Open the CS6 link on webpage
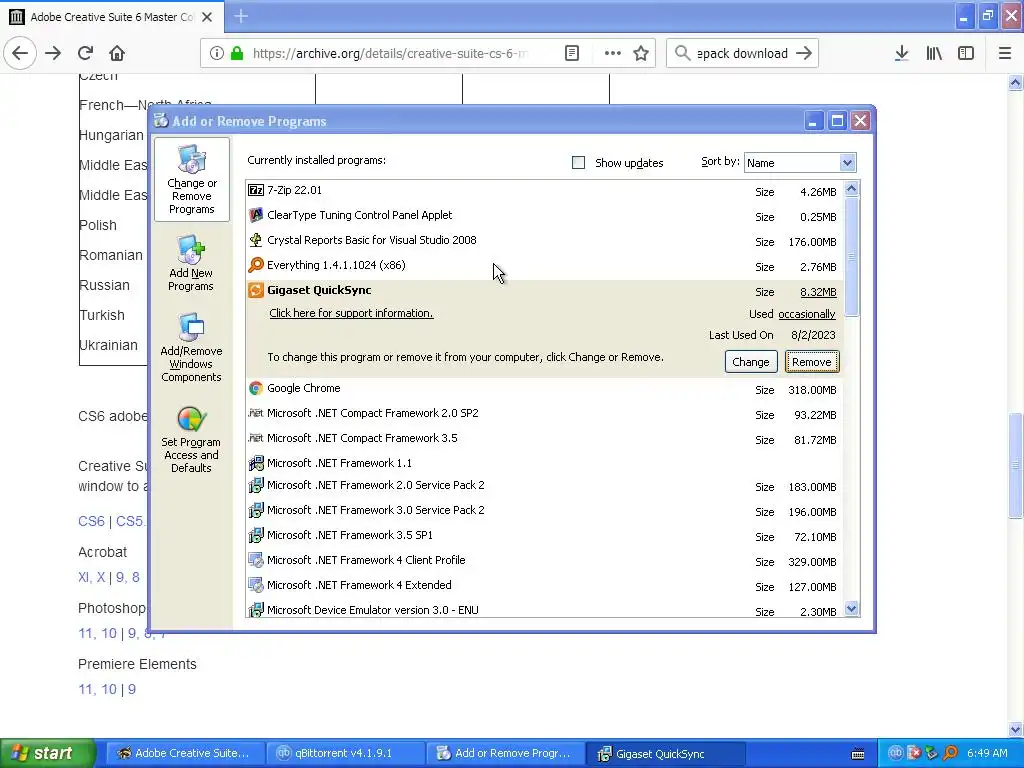The height and width of the screenshot is (768, 1024). point(91,521)
